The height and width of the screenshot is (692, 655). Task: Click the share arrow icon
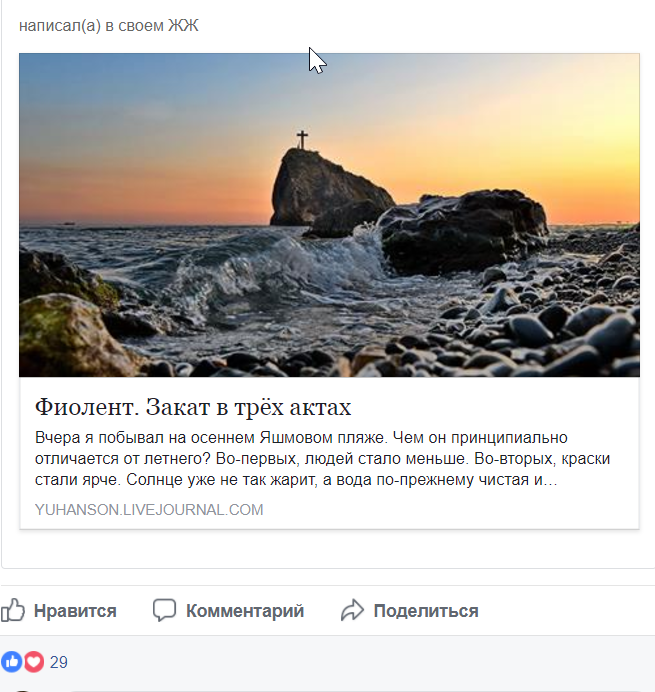[x=352, y=610]
